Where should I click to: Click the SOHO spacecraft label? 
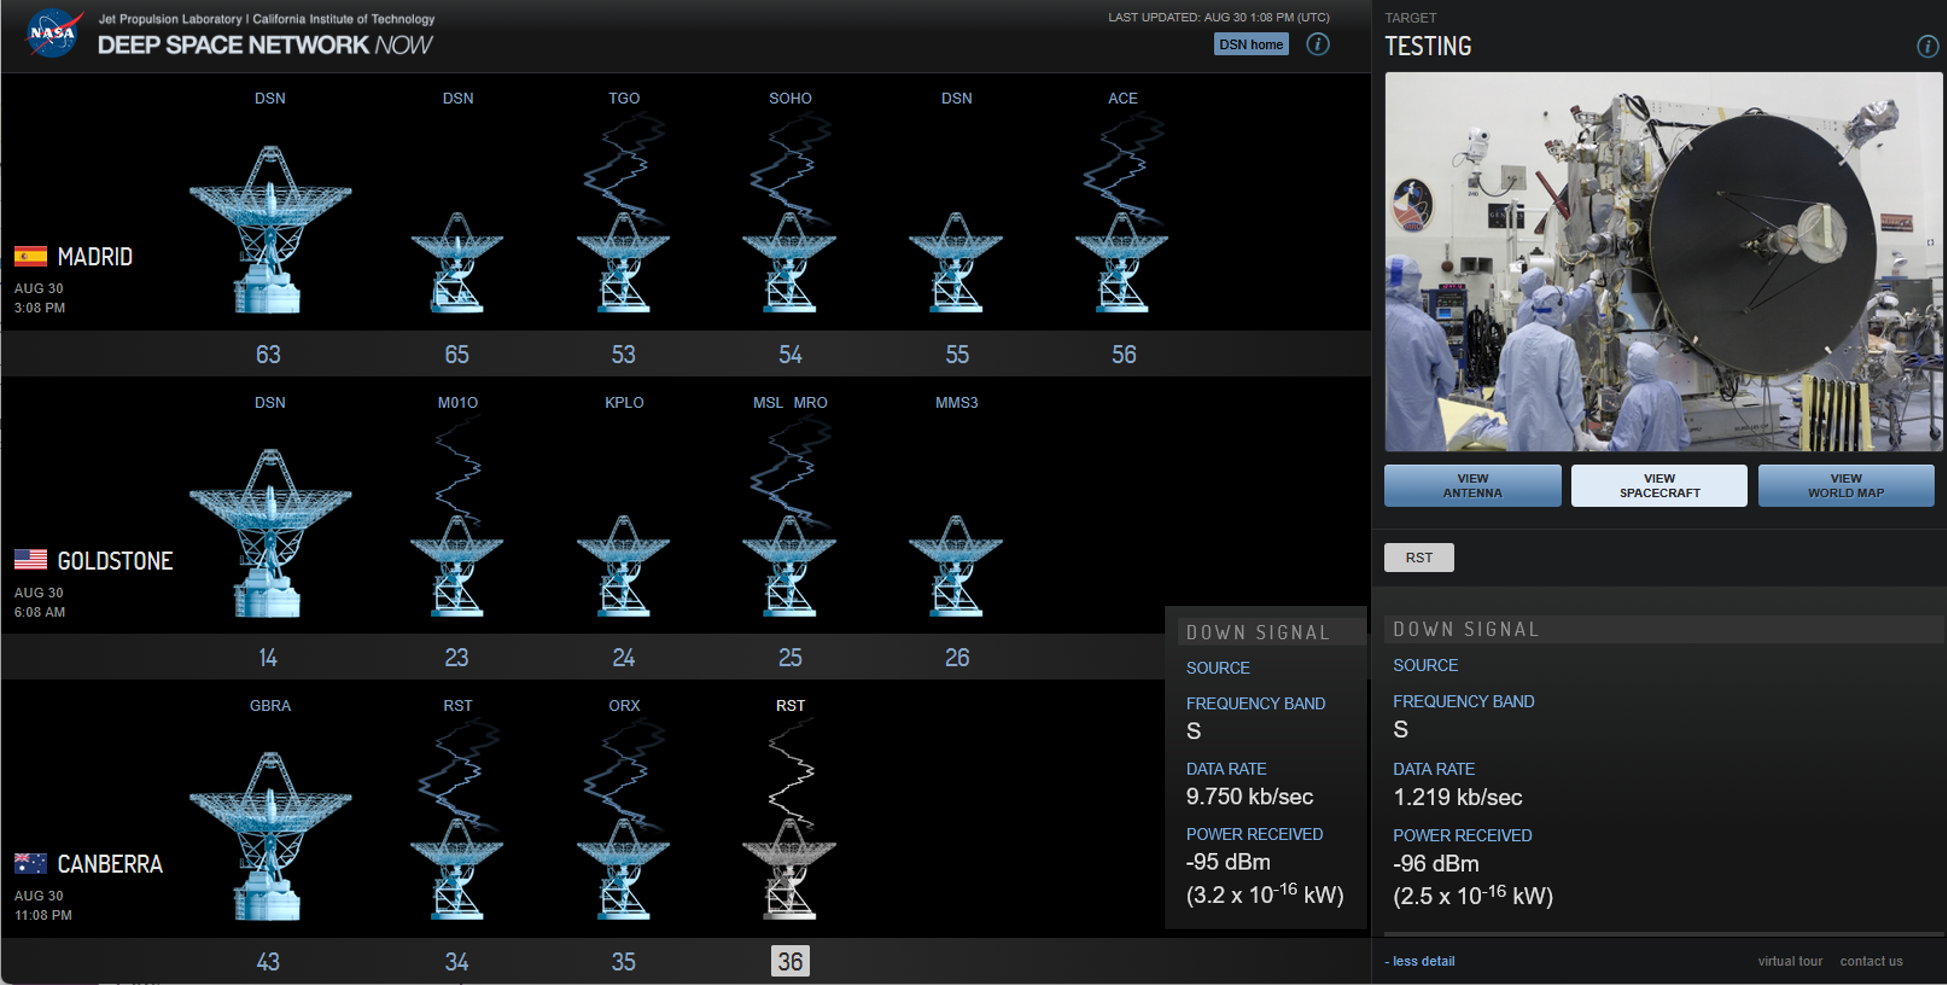pyautogui.click(x=790, y=98)
